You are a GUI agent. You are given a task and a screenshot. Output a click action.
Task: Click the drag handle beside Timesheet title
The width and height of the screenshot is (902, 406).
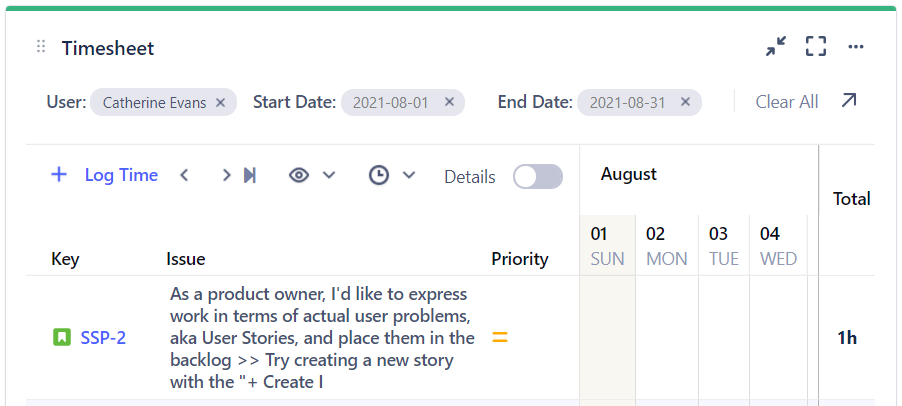click(x=41, y=47)
